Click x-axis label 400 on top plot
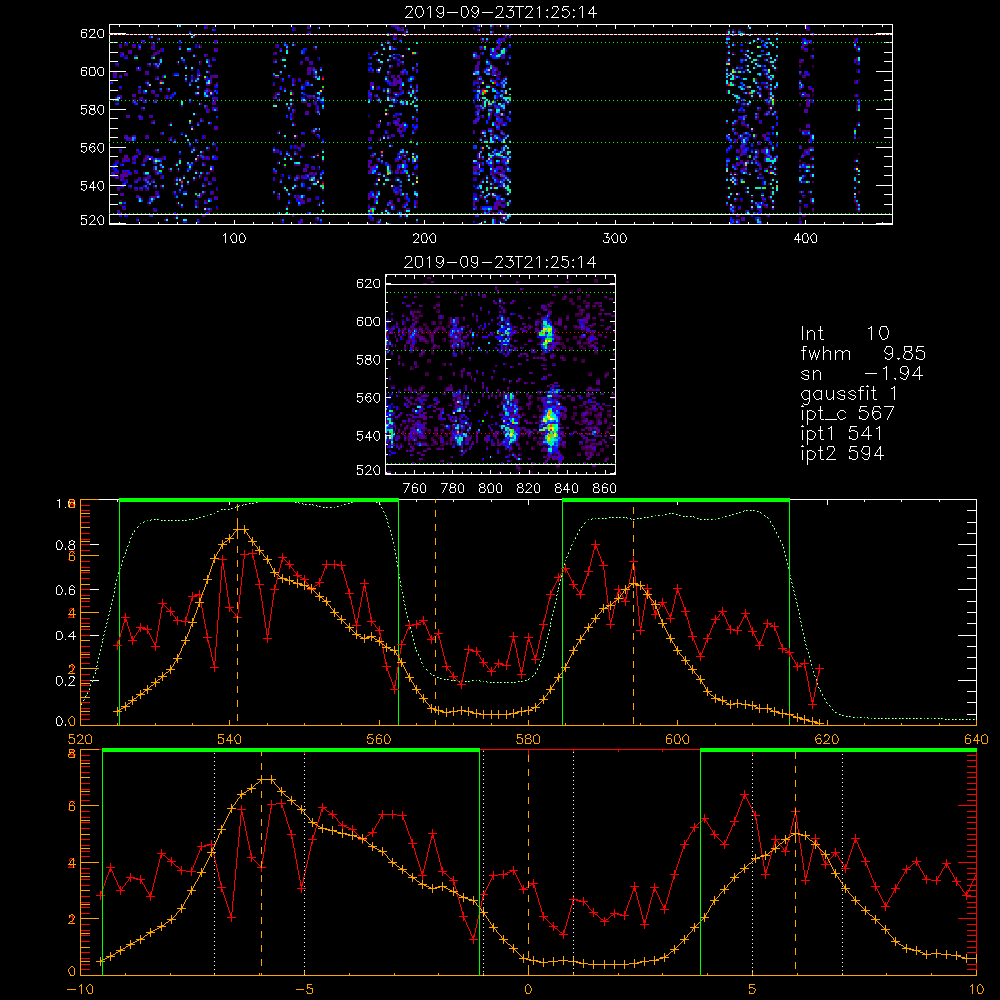Image resolution: width=1000 pixels, height=1000 pixels. (805, 239)
